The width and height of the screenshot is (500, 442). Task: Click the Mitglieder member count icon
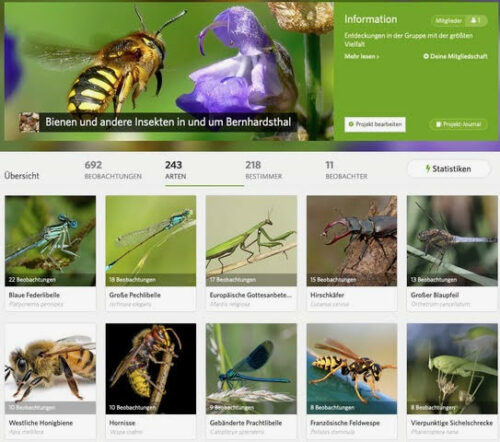point(473,20)
